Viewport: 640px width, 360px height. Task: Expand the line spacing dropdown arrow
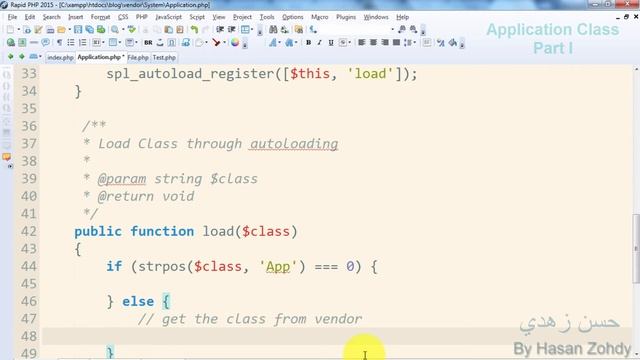click(x=414, y=42)
